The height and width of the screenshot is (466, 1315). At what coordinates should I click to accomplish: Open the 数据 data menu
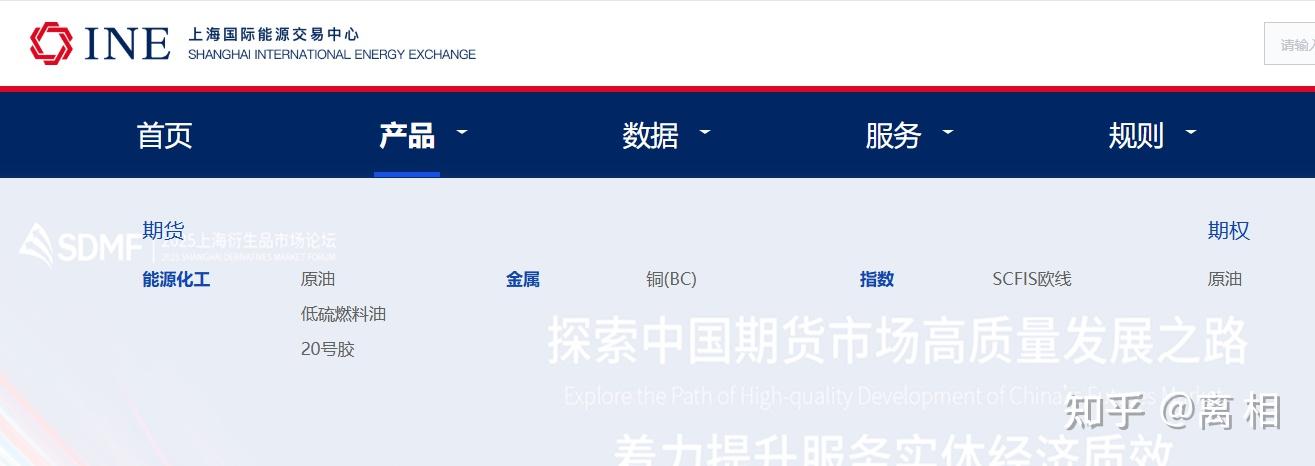tap(650, 135)
